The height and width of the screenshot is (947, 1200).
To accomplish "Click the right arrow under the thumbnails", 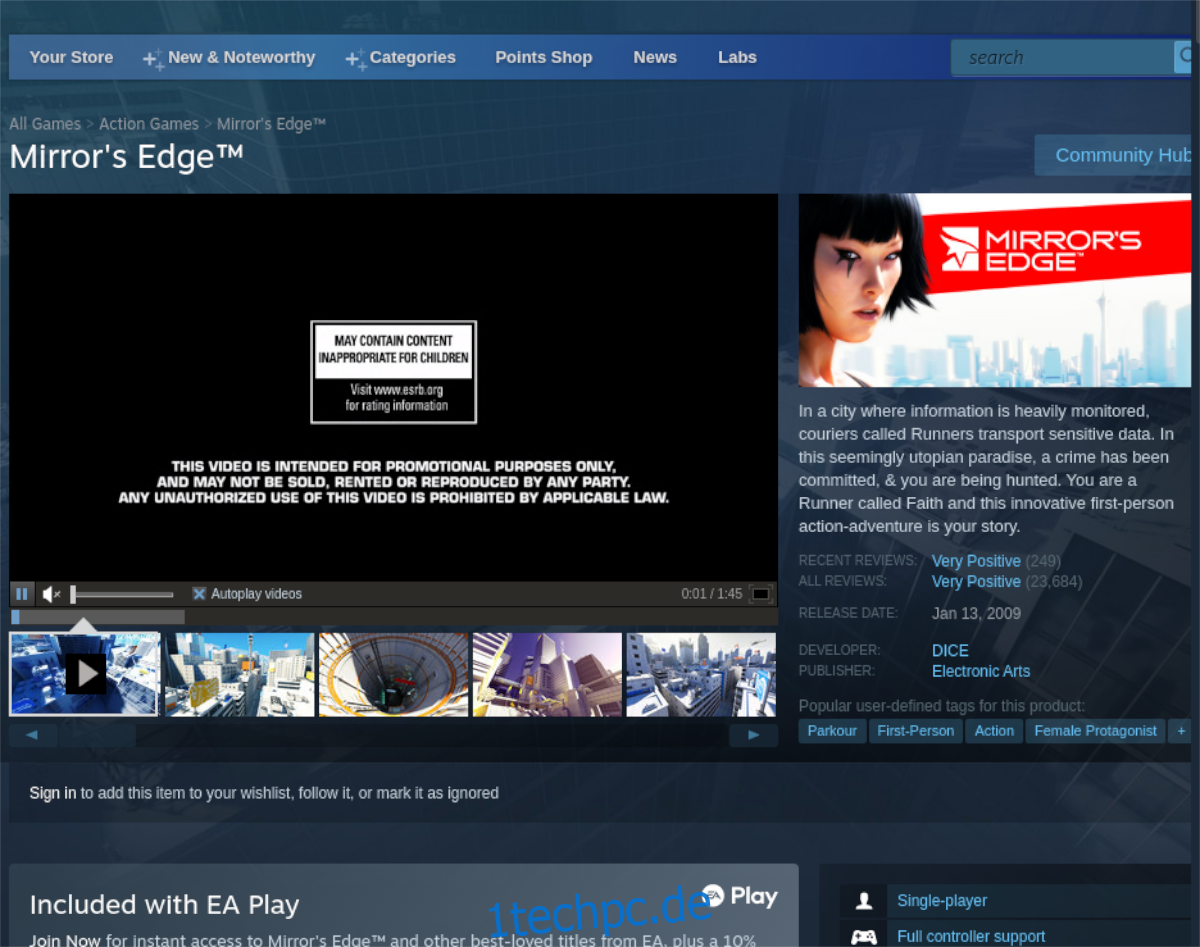I will pos(753,735).
